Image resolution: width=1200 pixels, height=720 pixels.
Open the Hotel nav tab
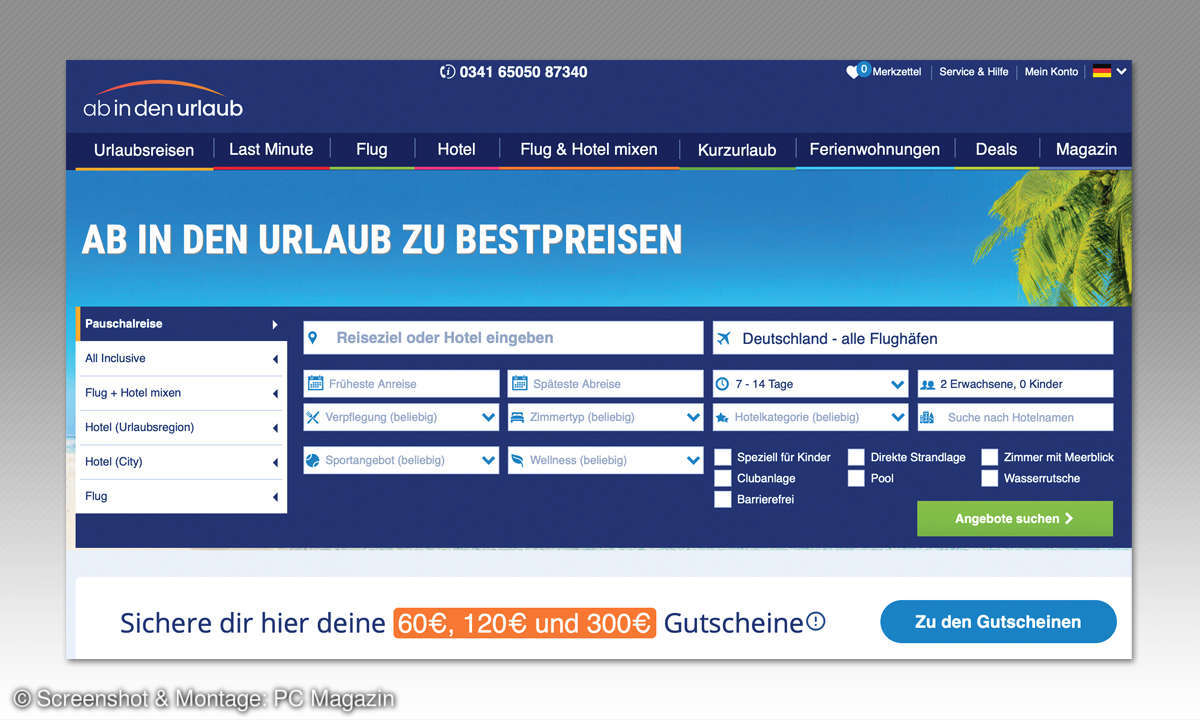pyautogui.click(x=456, y=150)
